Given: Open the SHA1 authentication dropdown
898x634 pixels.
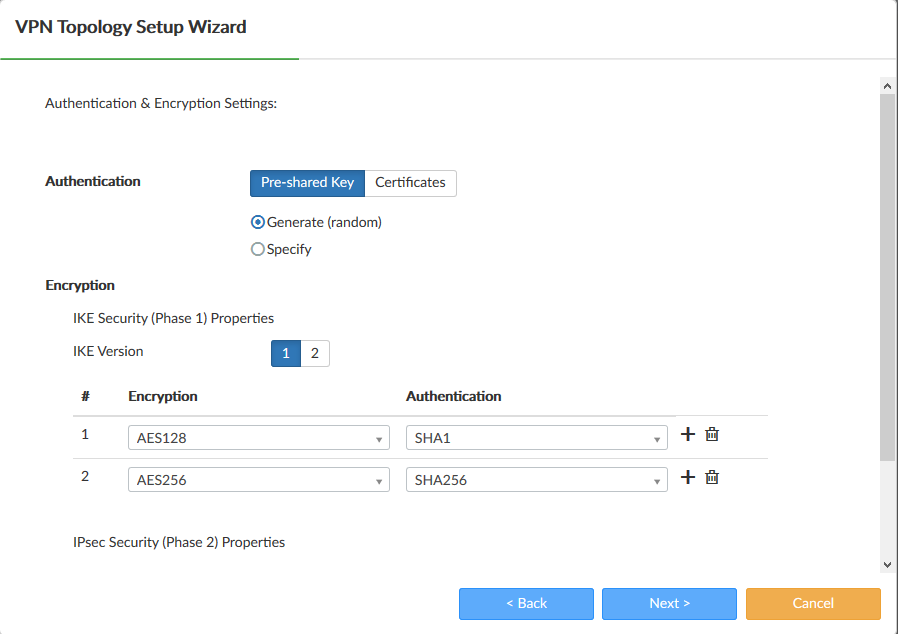Looking at the screenshot, I should pos(536,438).
